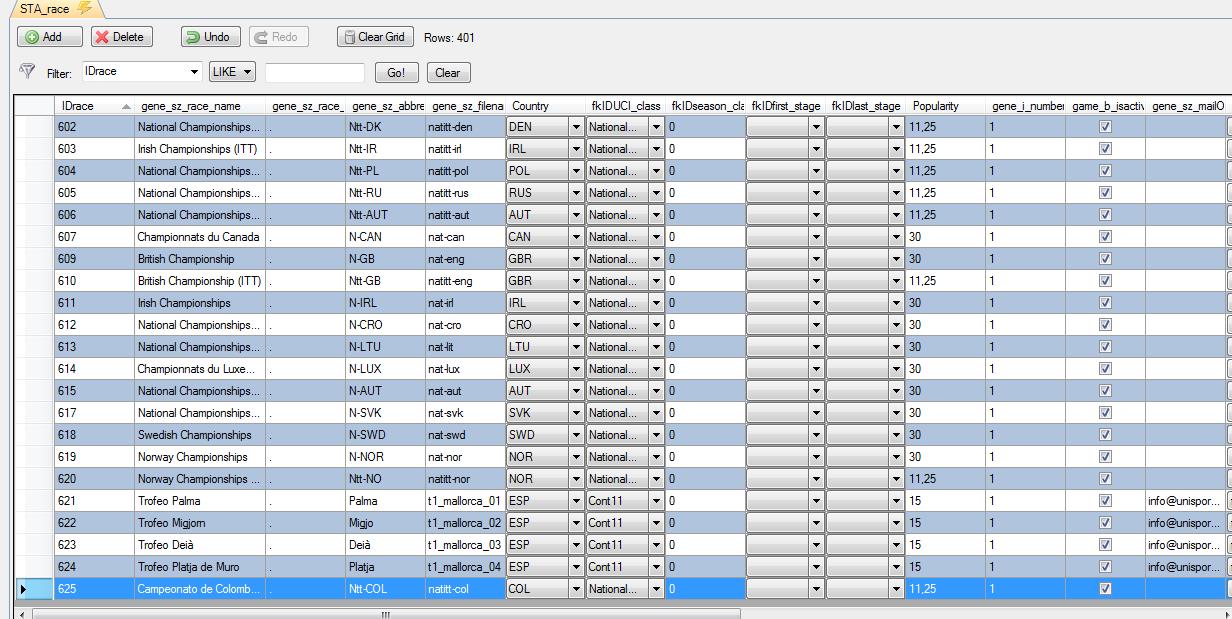
Task: Click the Clear filter button
Action: tap(448, 73)
